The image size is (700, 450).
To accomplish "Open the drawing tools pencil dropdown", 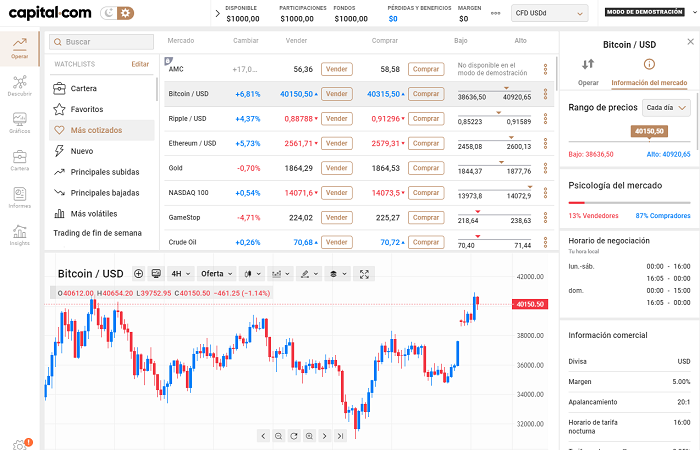I will [309, 274].
